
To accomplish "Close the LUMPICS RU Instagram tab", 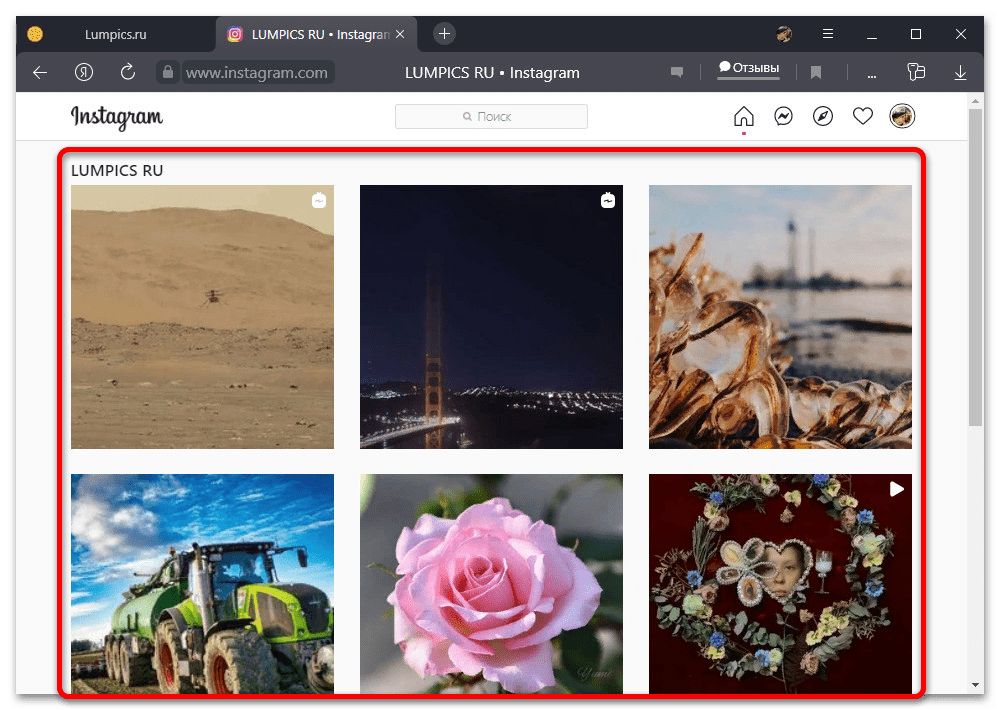I will 402,34.
